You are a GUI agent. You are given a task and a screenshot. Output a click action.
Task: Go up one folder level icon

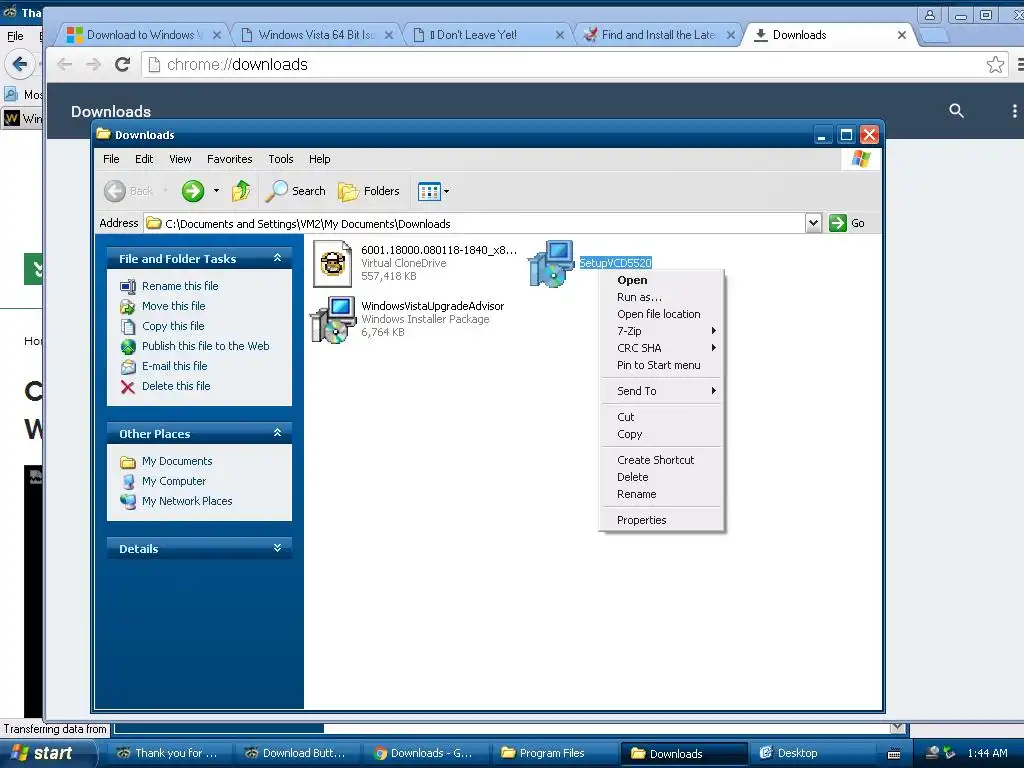coord(241,191)
